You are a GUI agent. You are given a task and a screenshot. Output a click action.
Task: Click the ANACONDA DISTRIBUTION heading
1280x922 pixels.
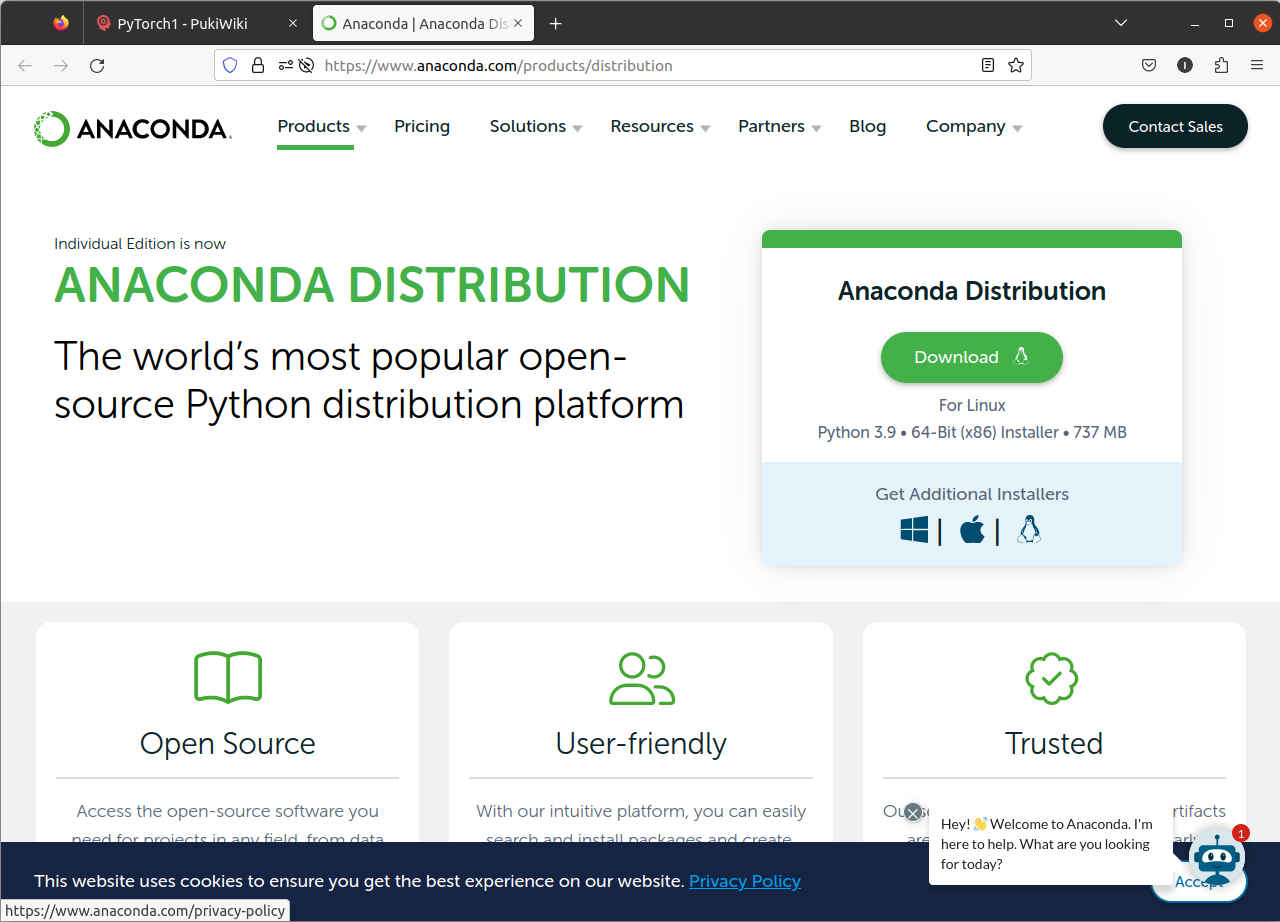point(372,285)
